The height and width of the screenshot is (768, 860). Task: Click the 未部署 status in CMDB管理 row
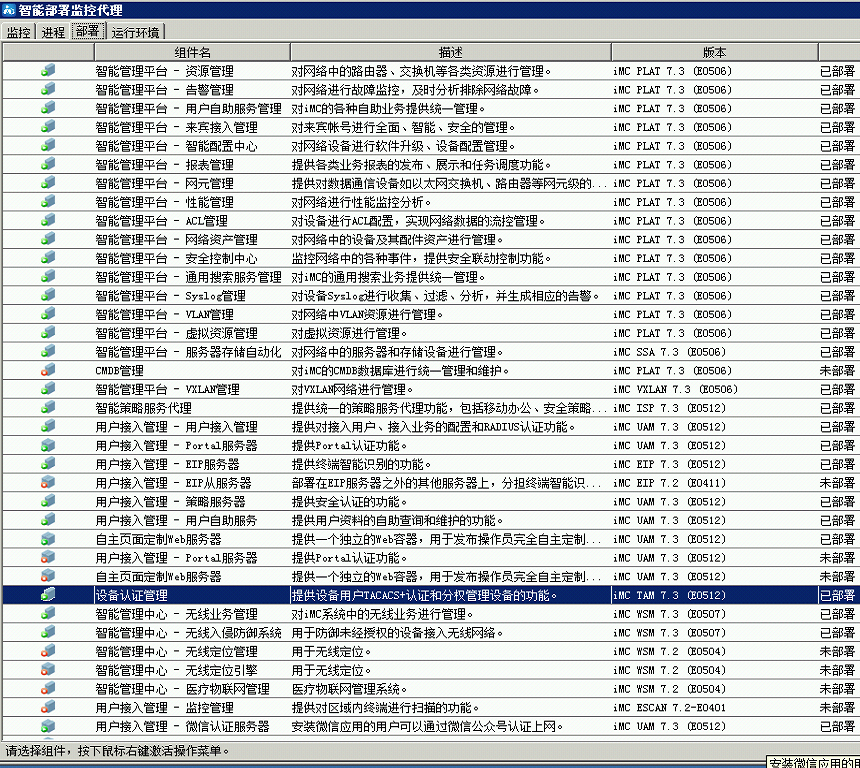[x=837, y=370]
